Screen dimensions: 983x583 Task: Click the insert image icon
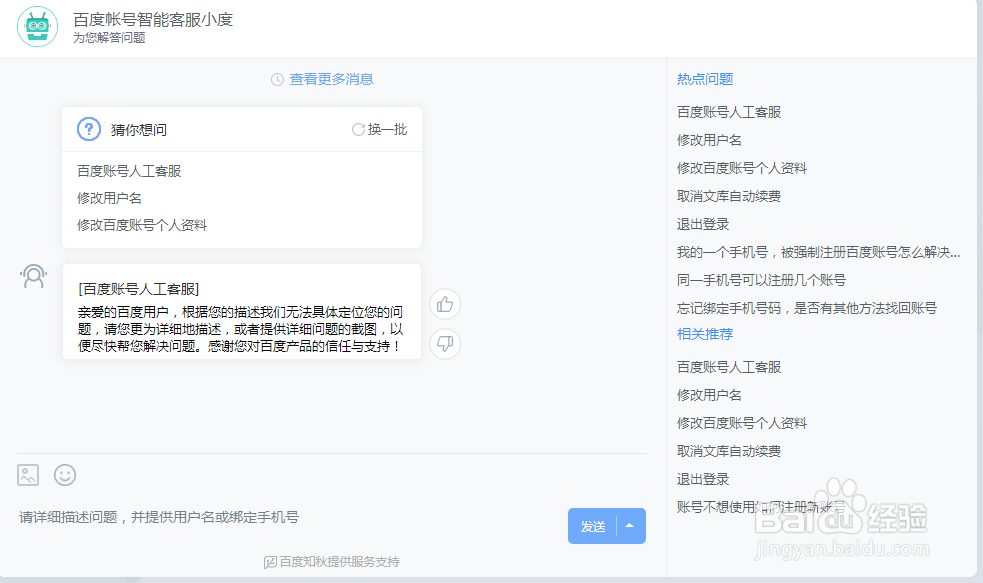tap(28, 475)
